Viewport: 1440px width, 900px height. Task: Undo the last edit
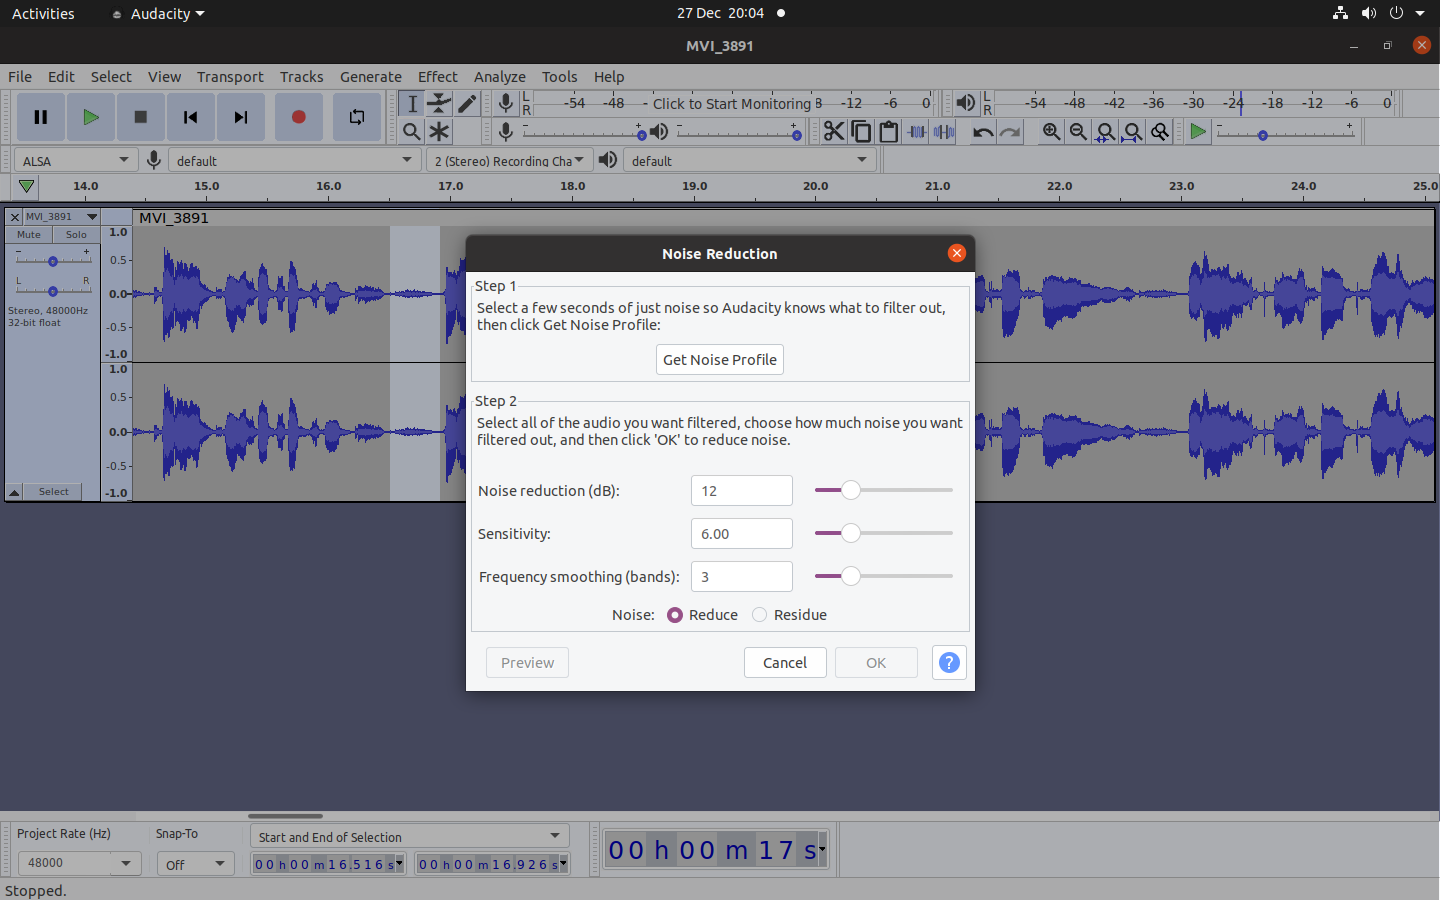[981, 131]
